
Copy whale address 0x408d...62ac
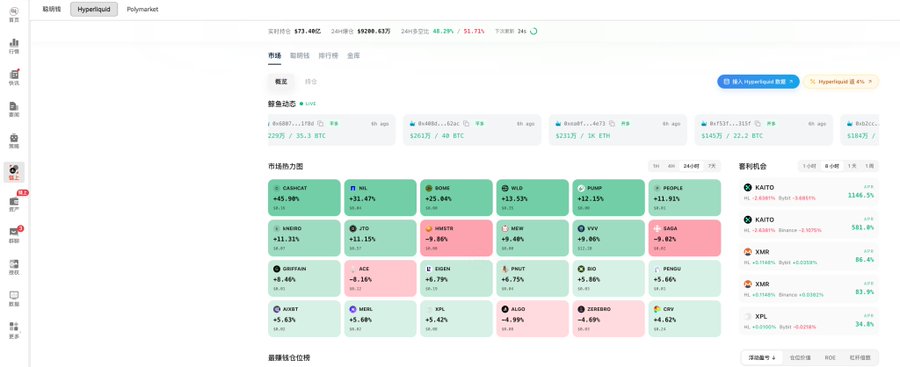(x=466, y=123)
